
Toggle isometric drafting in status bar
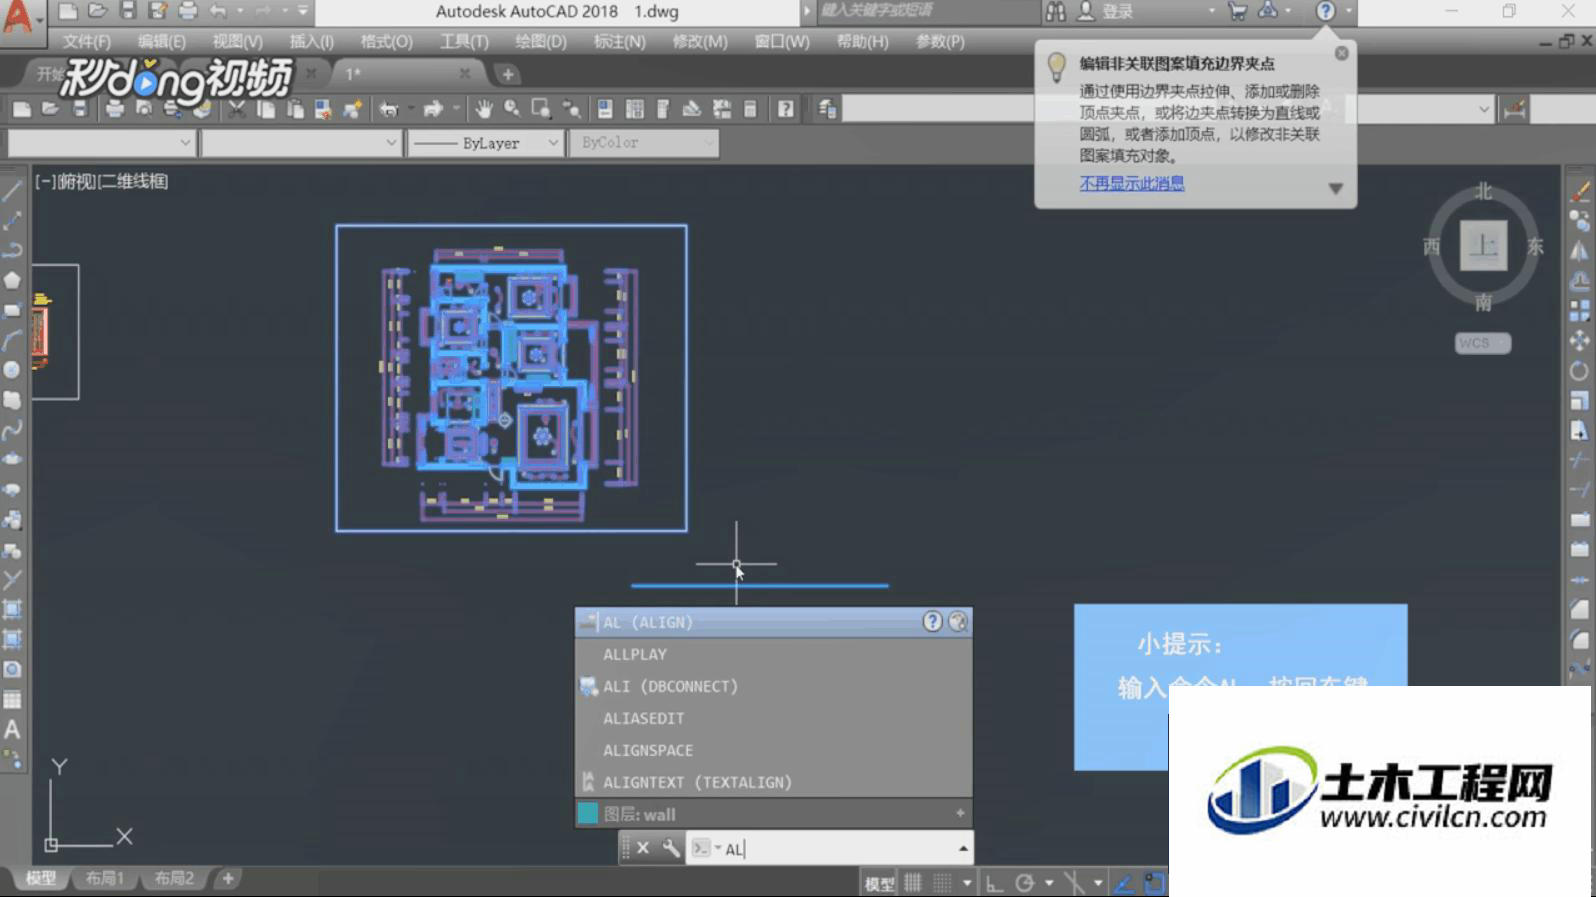click(1074, 883)
